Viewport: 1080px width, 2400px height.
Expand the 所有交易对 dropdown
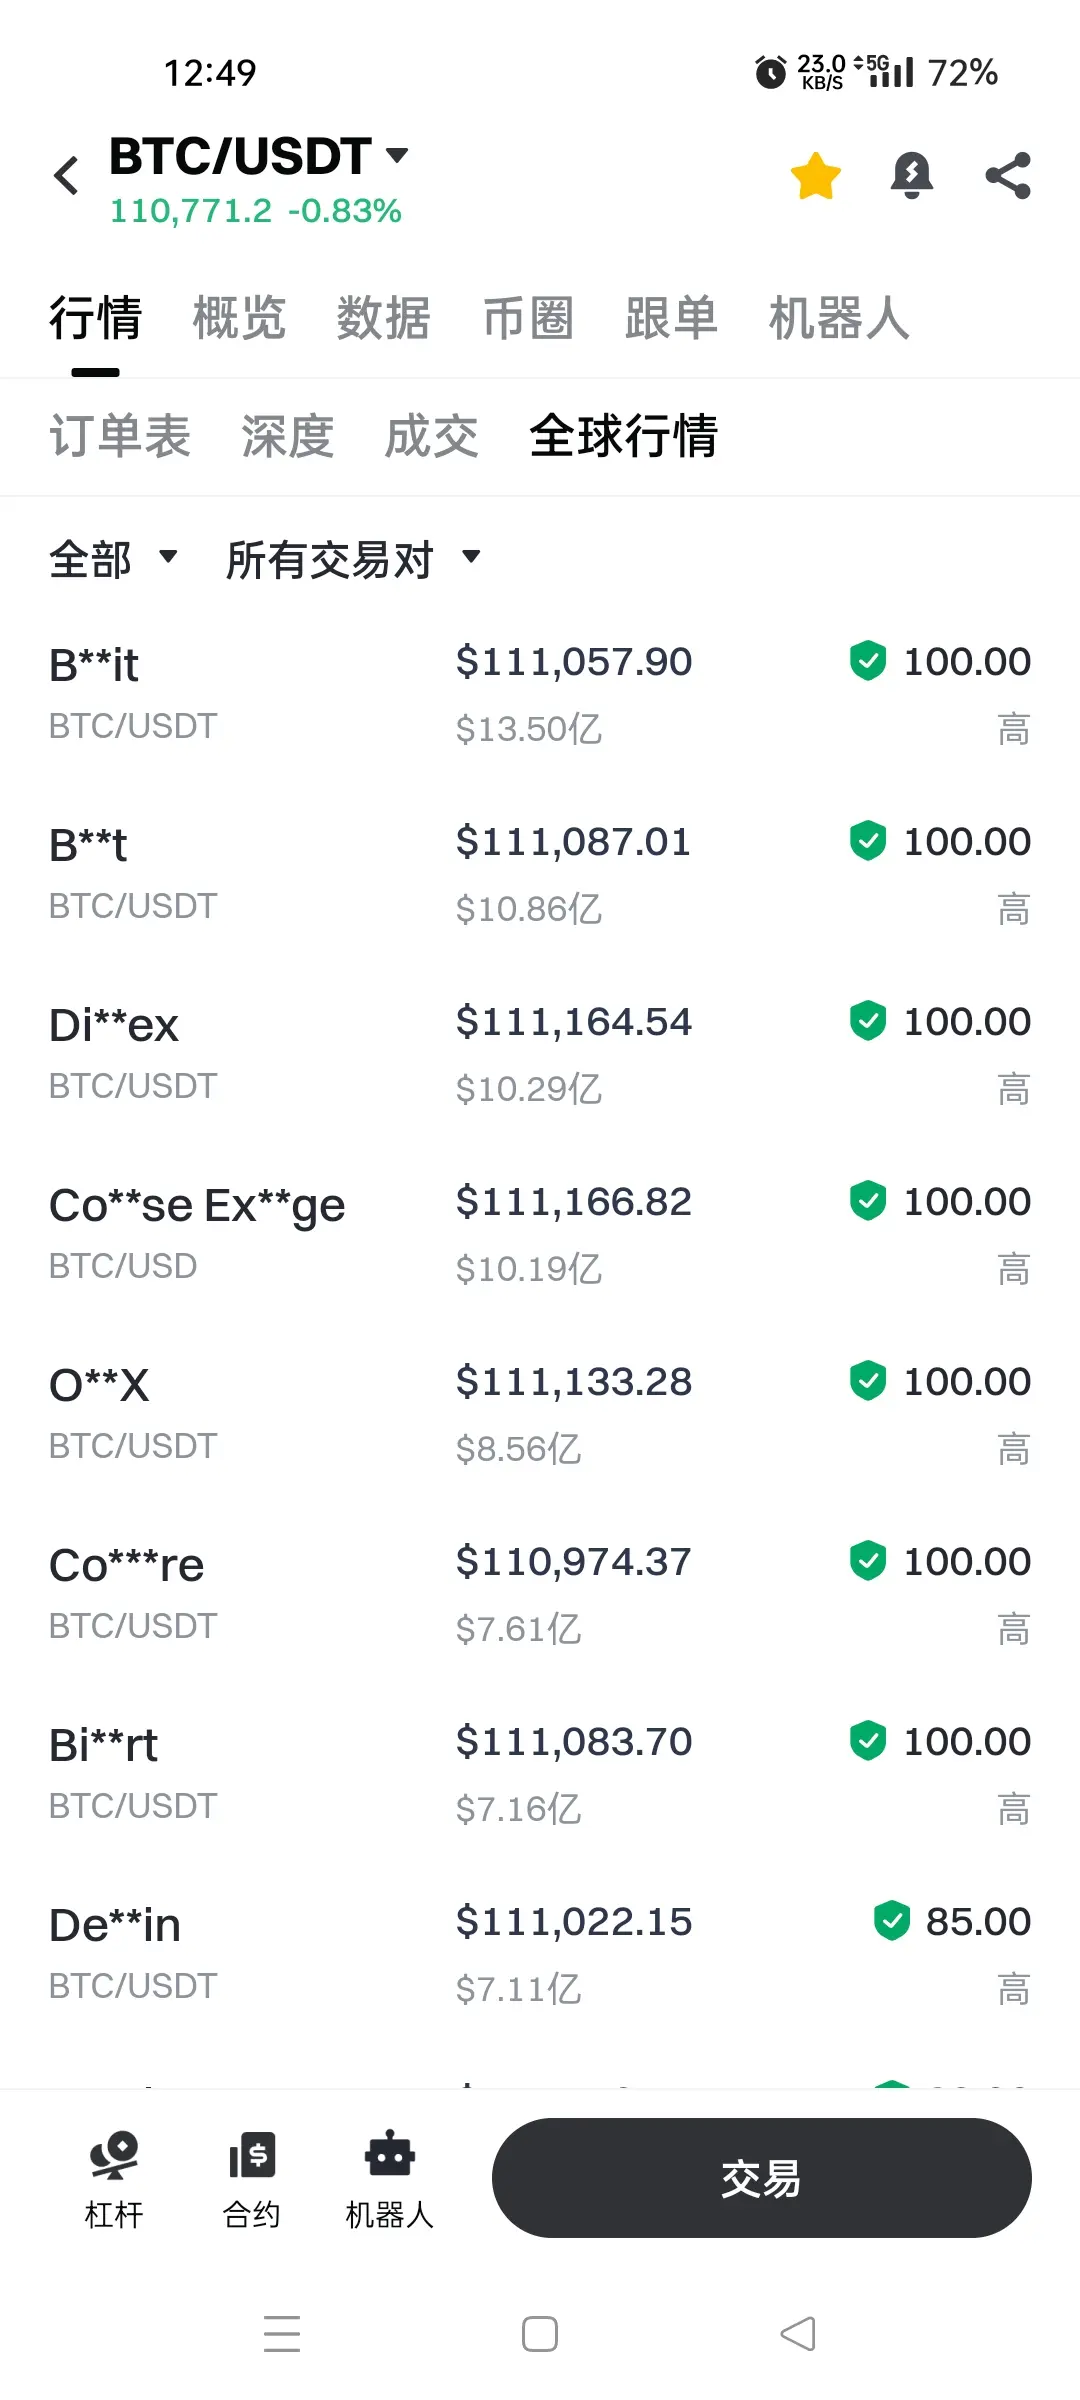pyautogui.click(x=354, y=559)
